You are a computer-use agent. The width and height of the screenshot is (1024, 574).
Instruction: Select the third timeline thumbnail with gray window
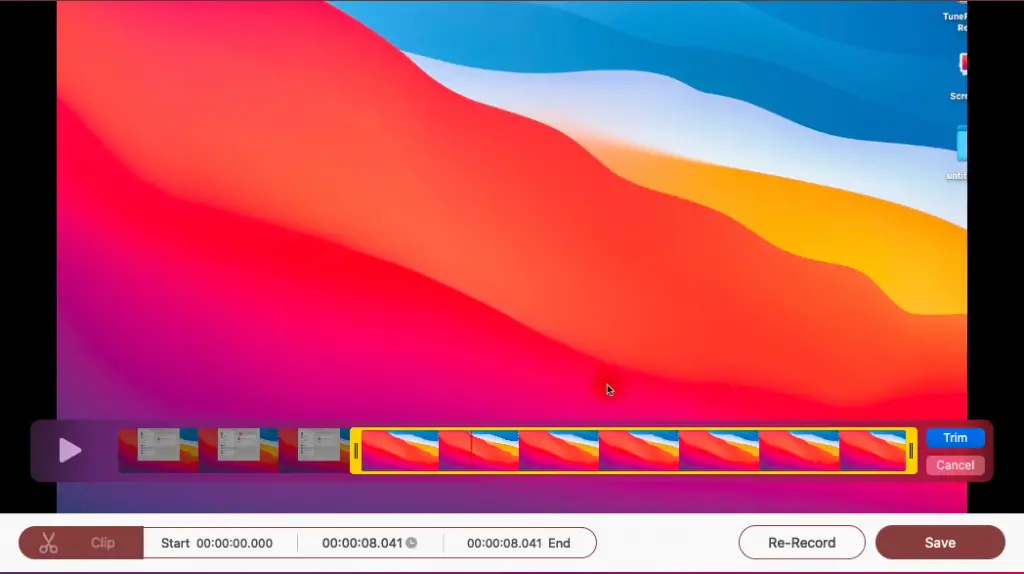coord(315,451)
